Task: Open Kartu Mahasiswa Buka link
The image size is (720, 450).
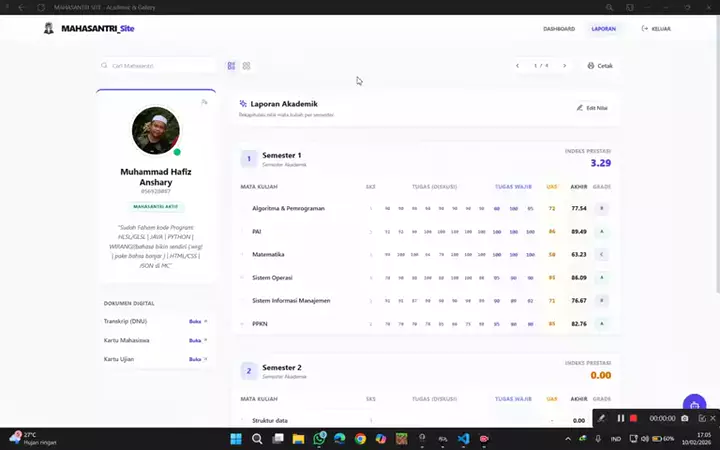Action: coord(198,340)
